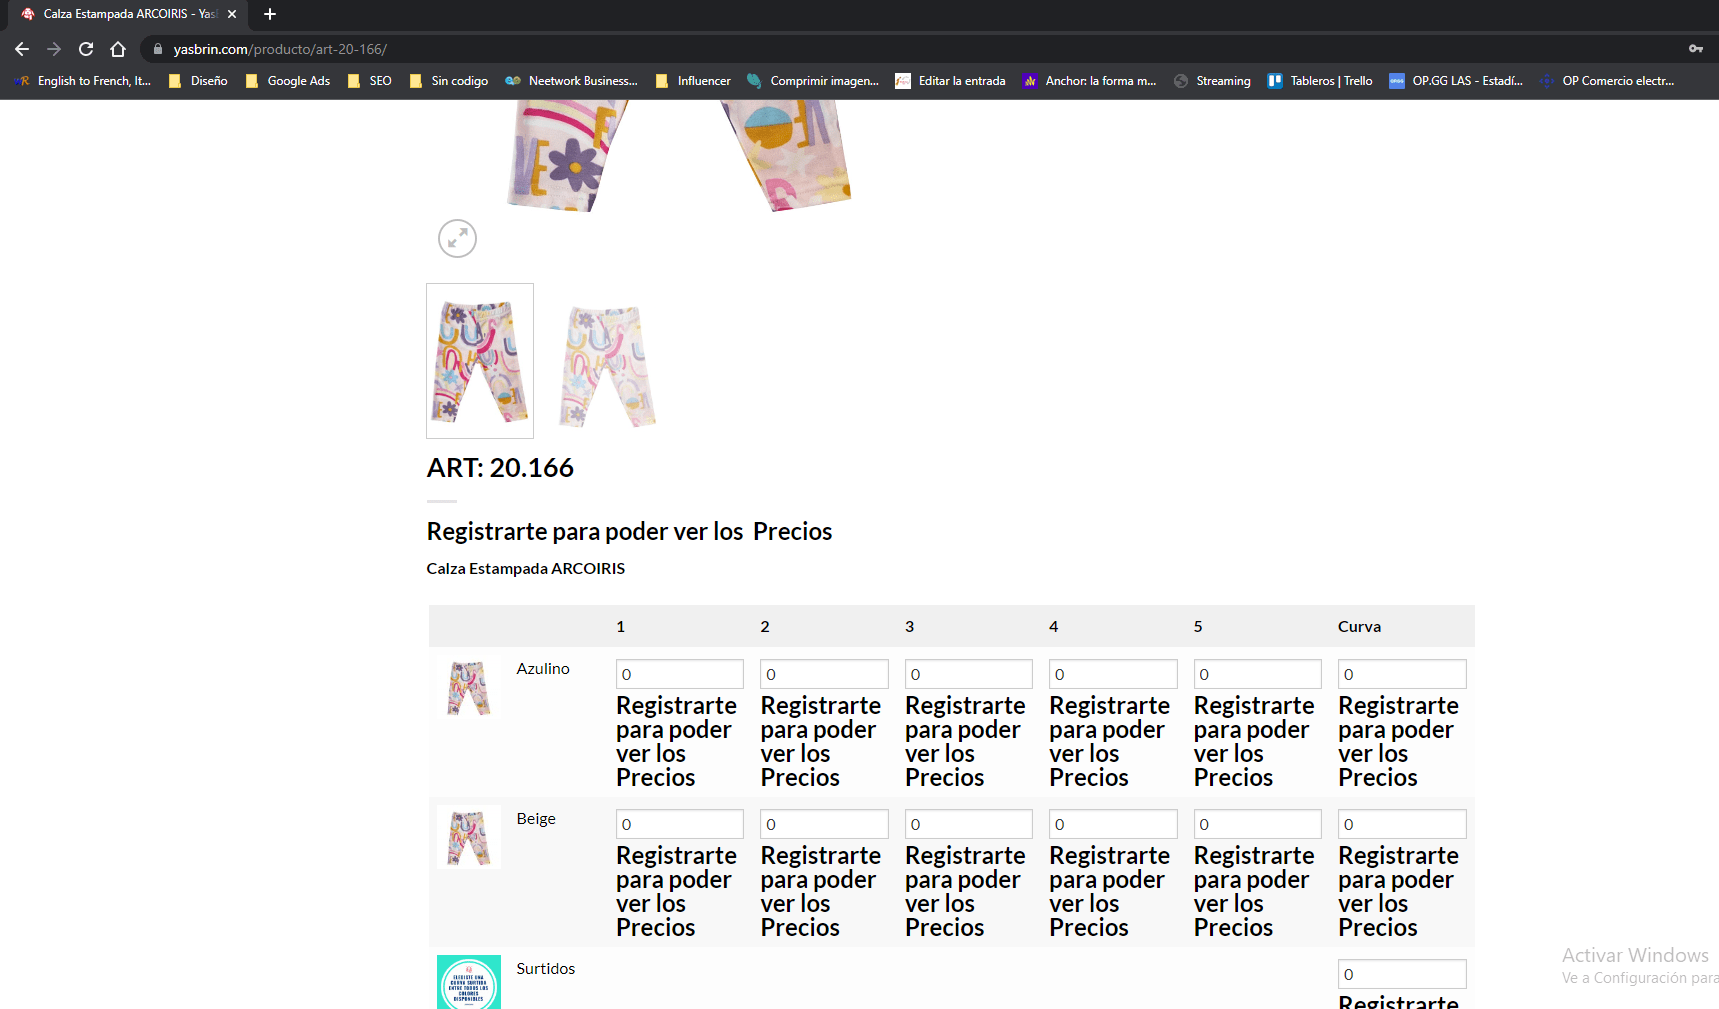The height and width of the screenshot is (1009, 1719).
Task: Go back to the previous page
Action: pos(22,49)
